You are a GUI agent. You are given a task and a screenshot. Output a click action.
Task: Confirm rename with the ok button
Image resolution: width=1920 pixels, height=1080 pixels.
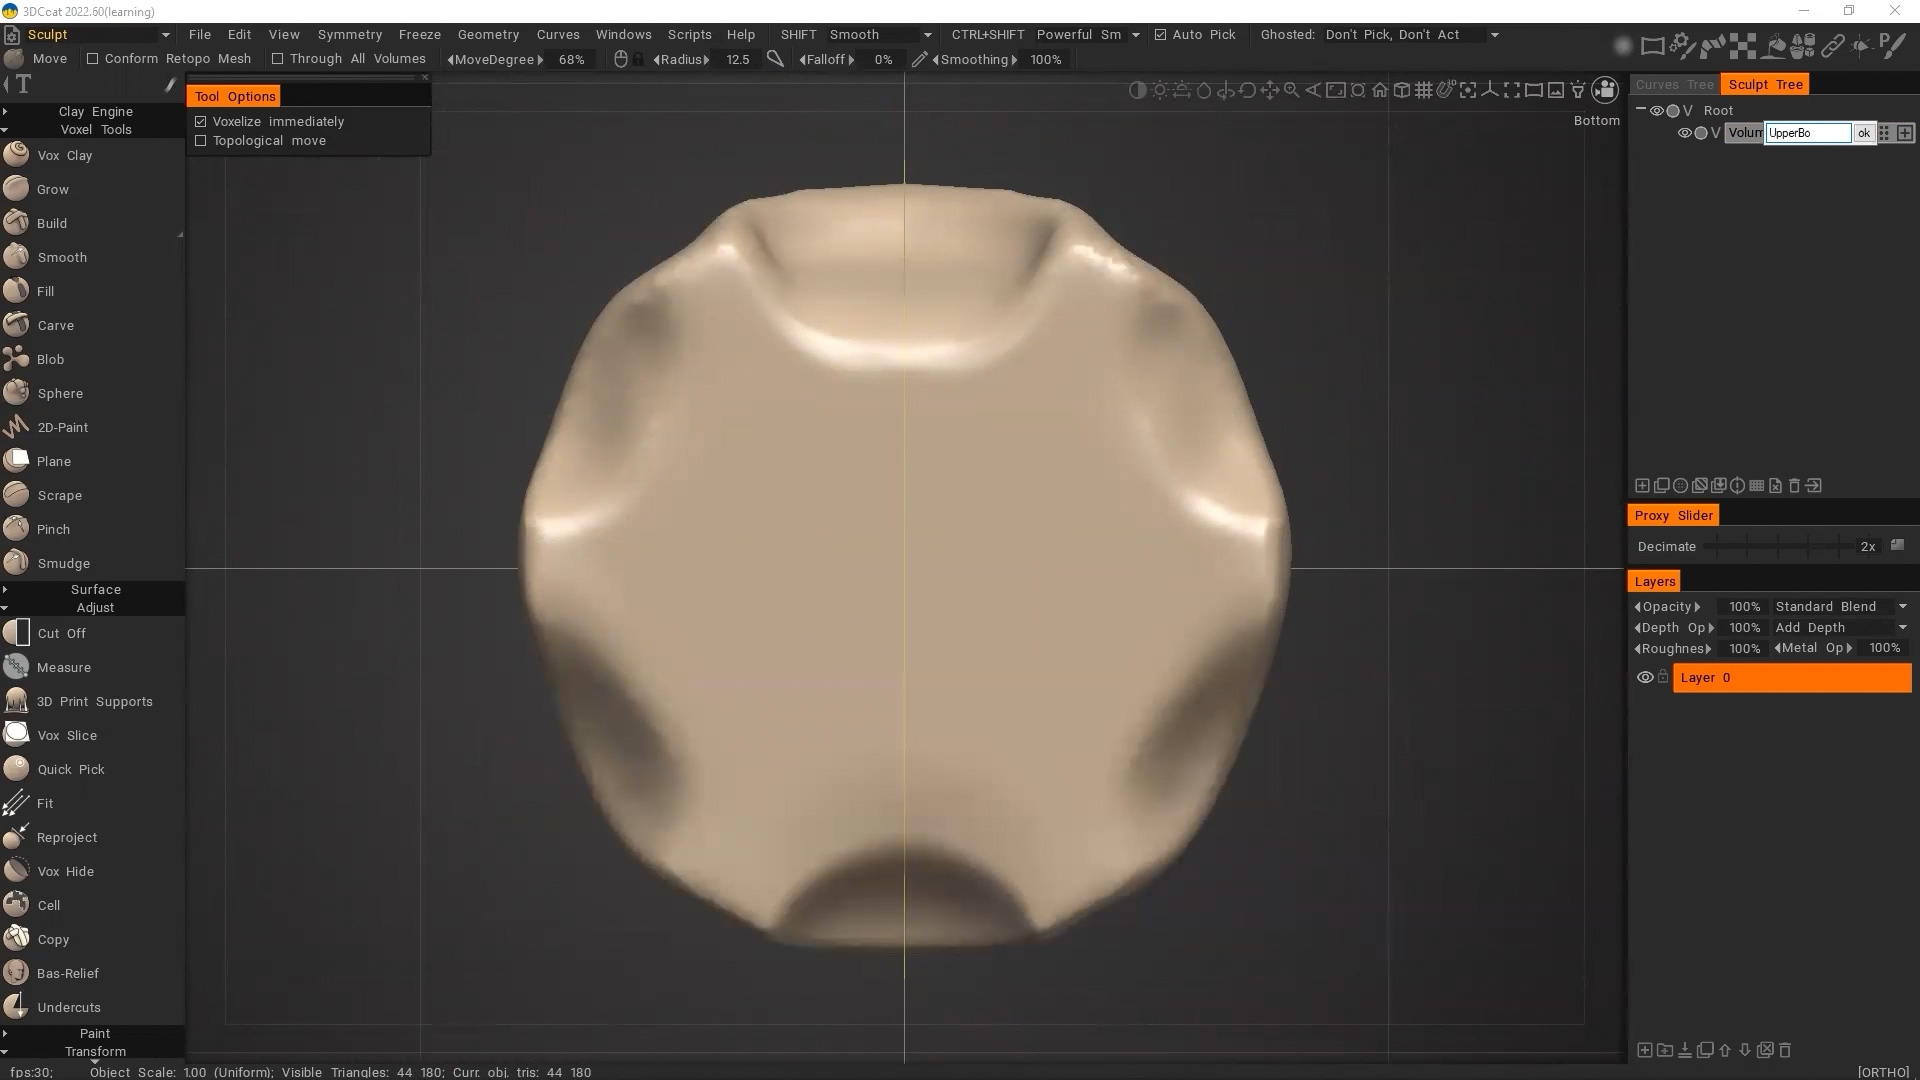click(1863, 133)
